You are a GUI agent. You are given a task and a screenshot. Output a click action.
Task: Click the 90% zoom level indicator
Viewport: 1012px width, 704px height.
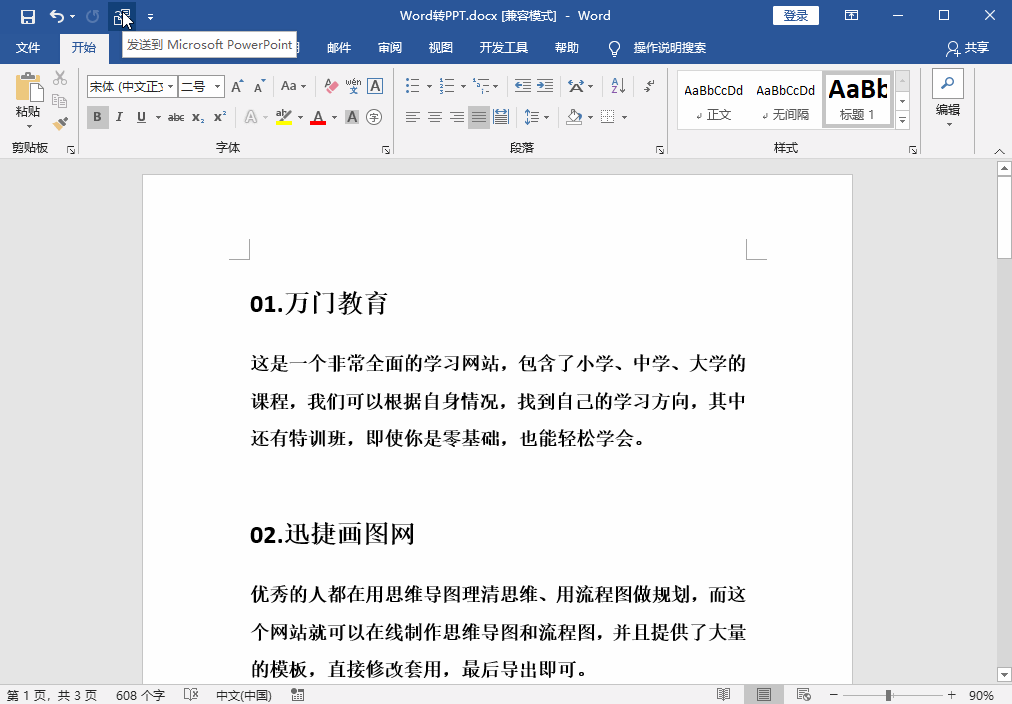click(981, 695)
